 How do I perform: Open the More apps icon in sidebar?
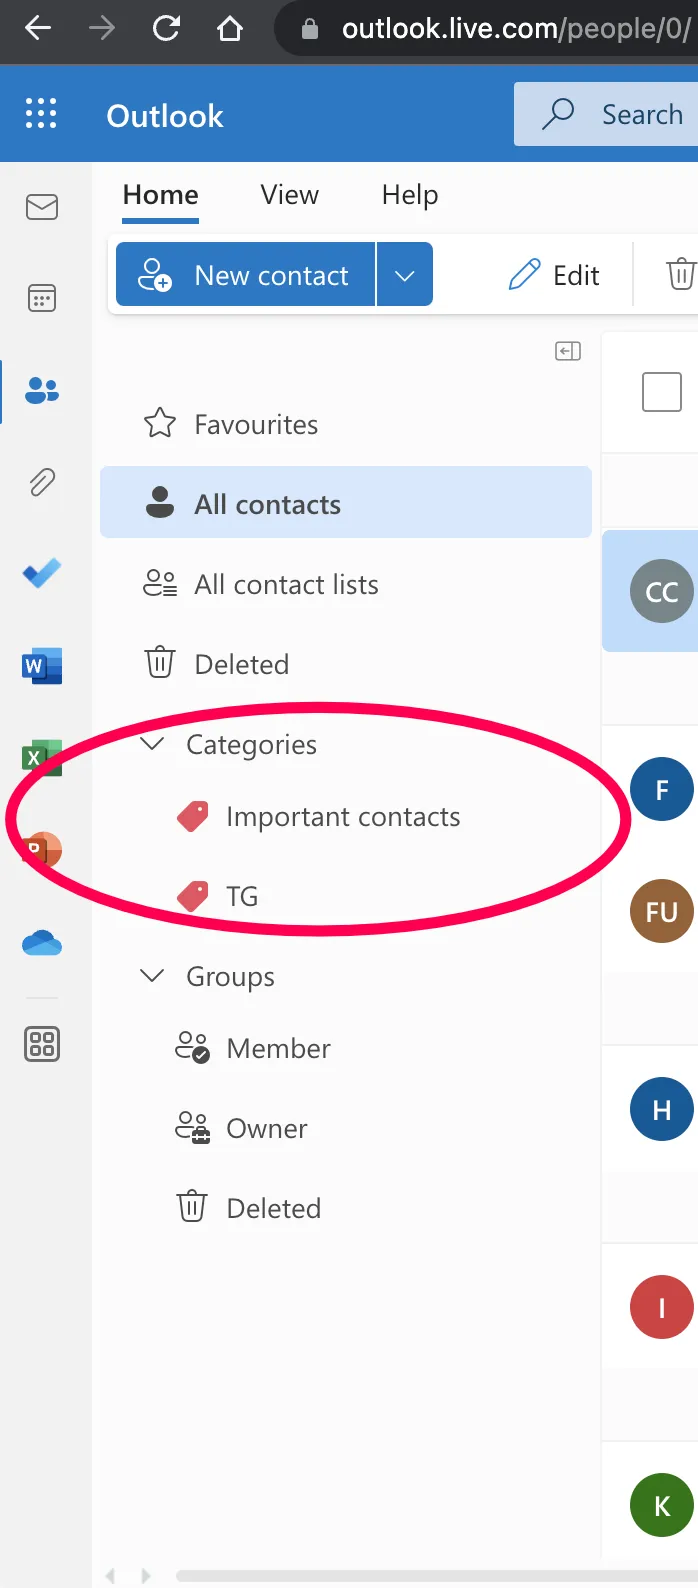(42, 1044)
